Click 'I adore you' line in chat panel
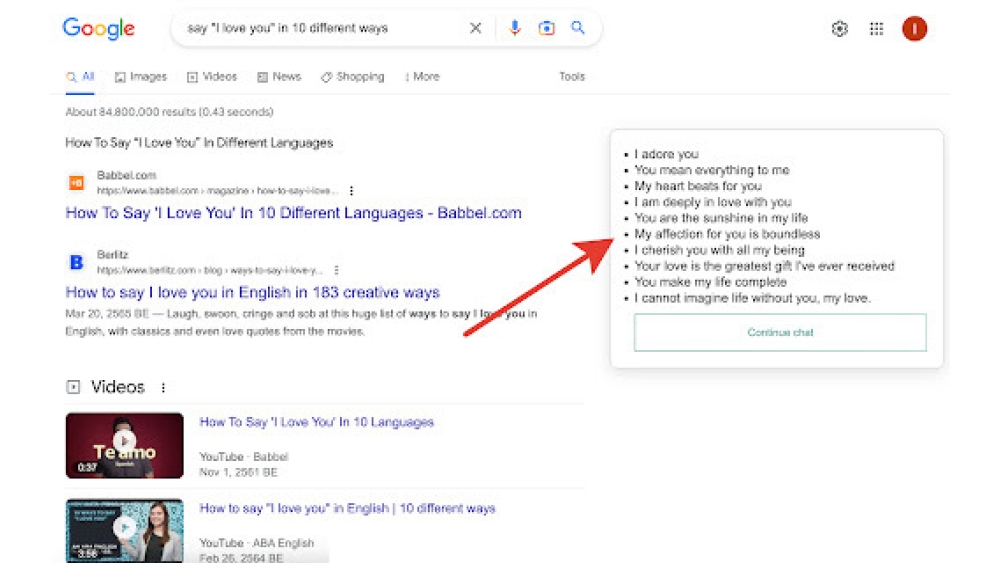 (x=666, y=154)
